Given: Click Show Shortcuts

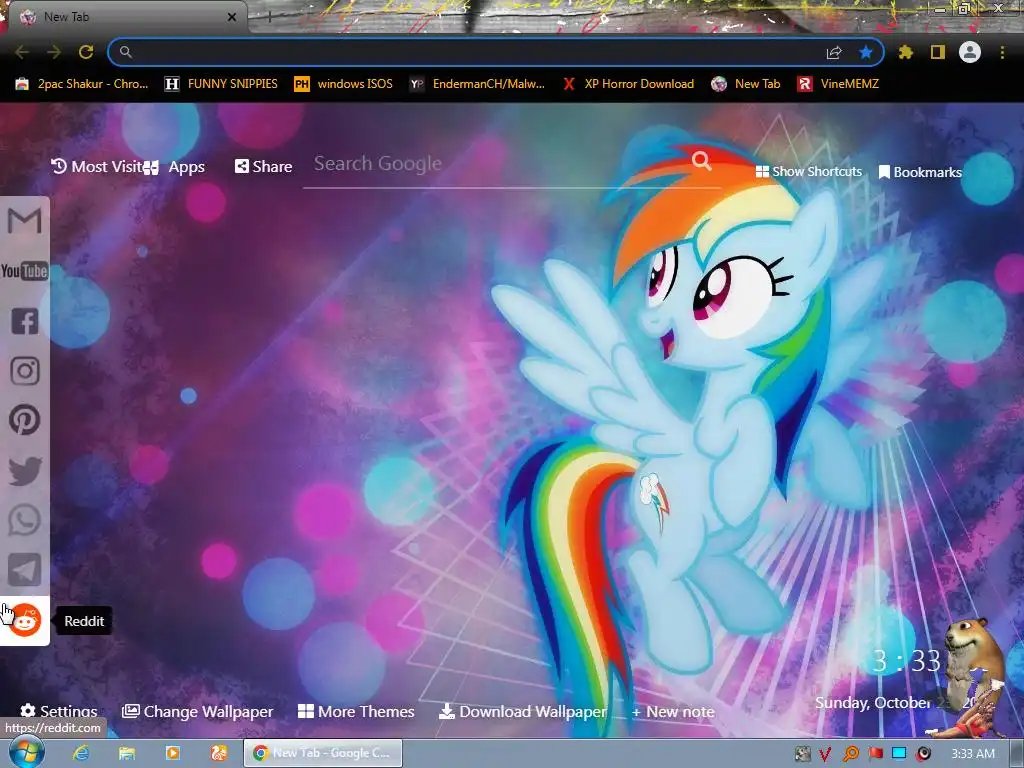Looking at the screenshot, I should tap(809, 172).
